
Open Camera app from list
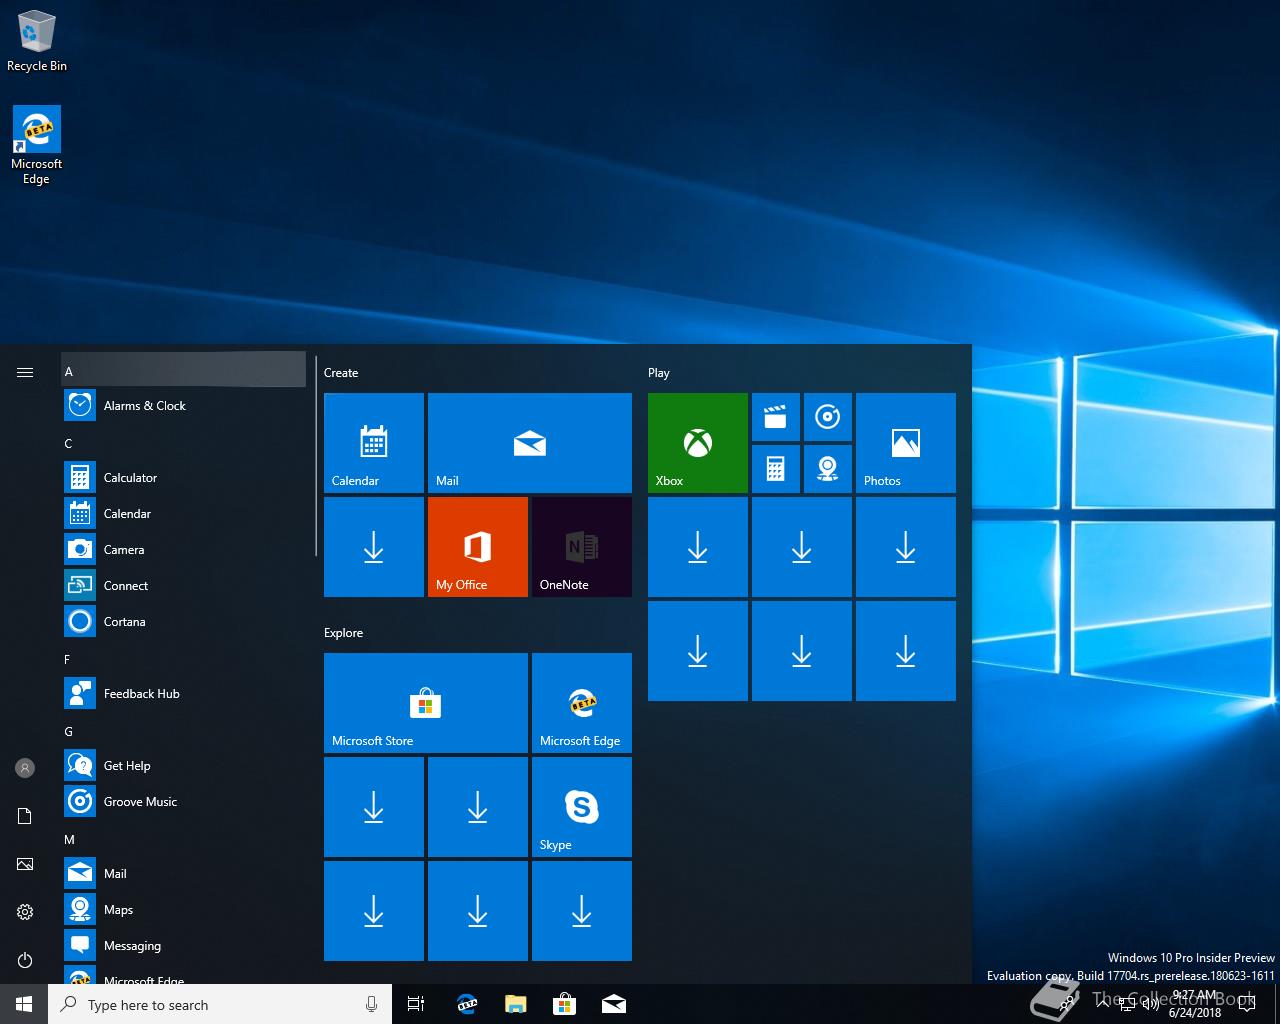(184, 550)
